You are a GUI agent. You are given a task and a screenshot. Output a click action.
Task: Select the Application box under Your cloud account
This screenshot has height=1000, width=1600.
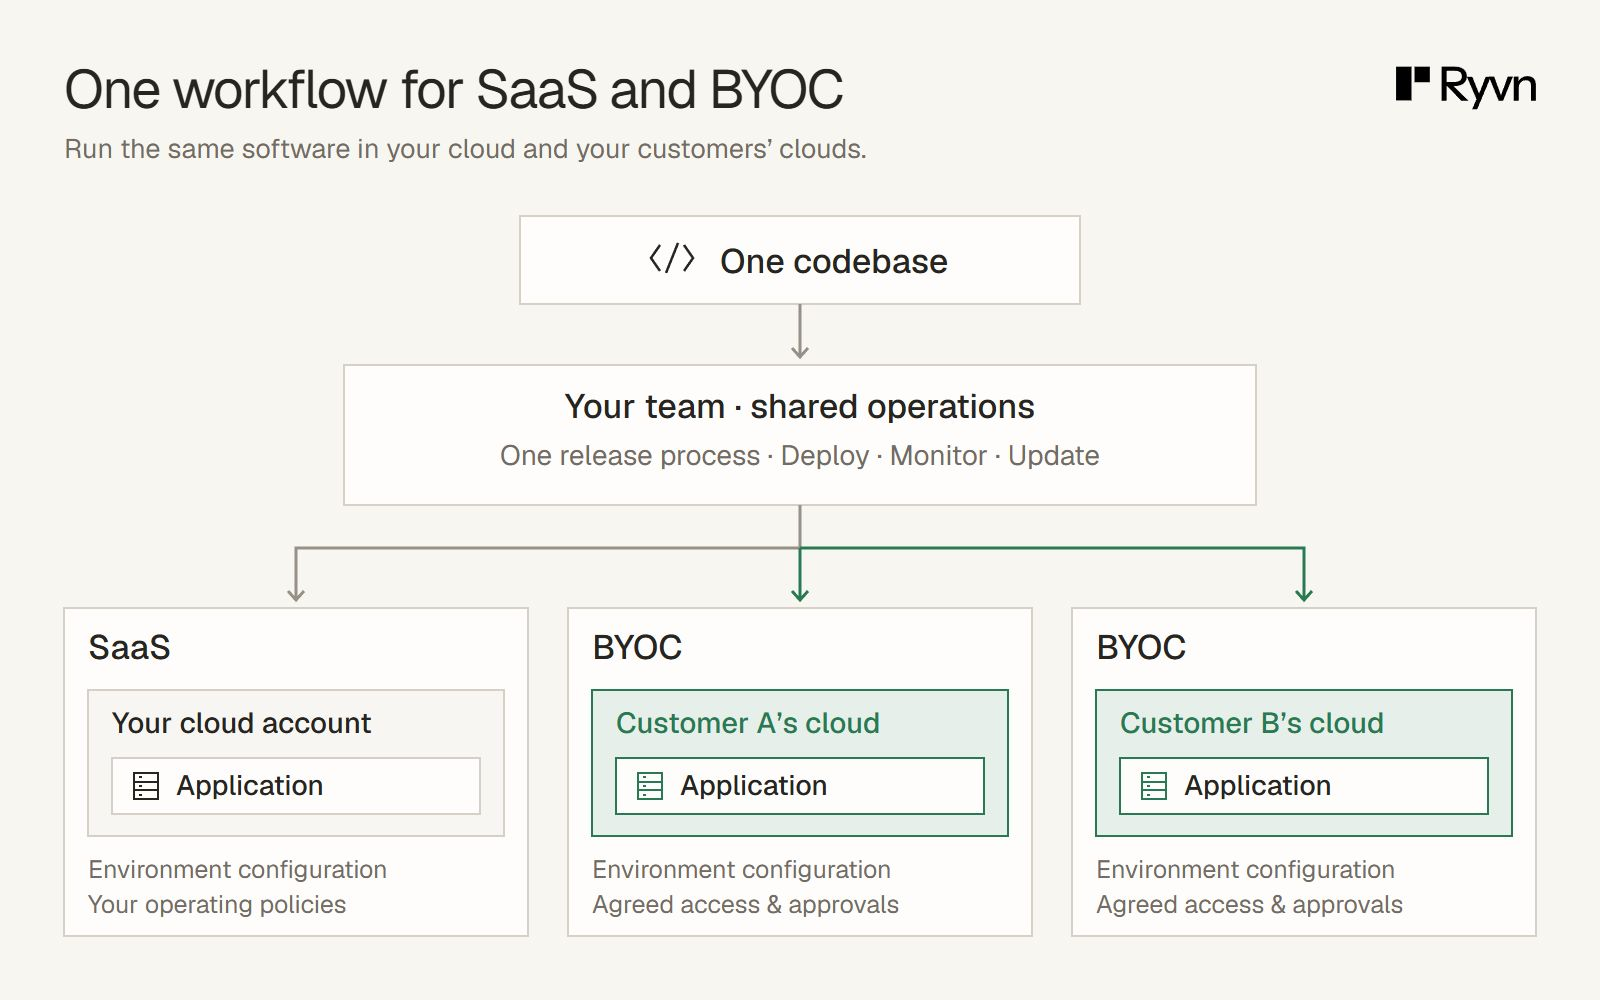[296, 786]
